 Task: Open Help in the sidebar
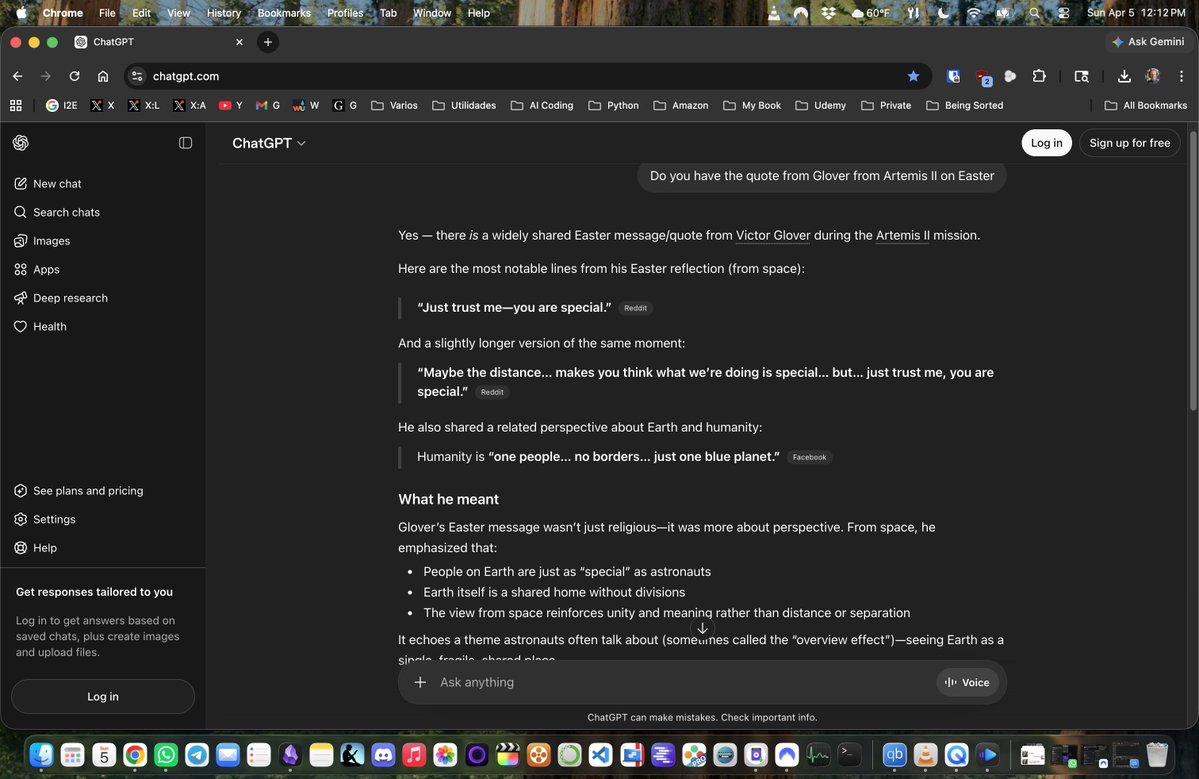click(x=102, y=547)
